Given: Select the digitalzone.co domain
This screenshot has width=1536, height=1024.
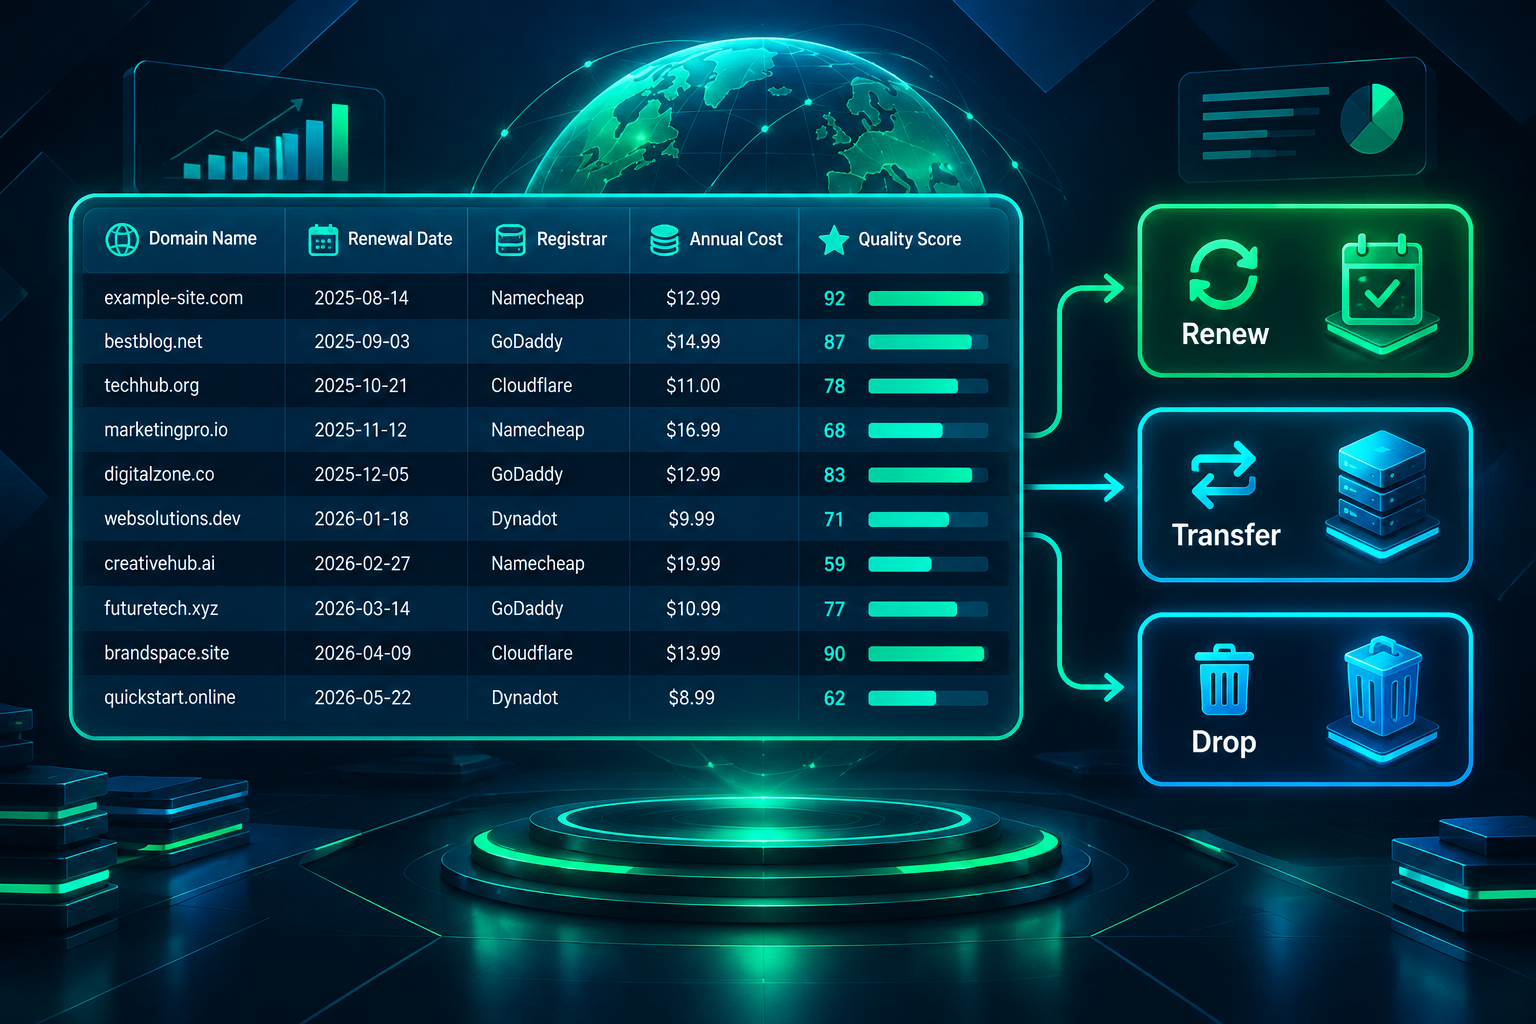Looking at the screenshot, I should click(x=159, y=474).
